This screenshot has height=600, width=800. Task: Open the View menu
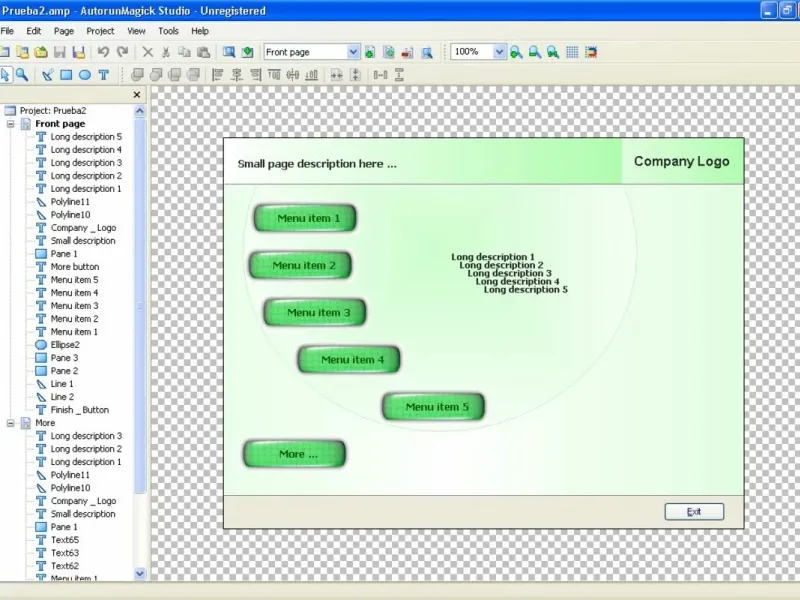click(136, 31)
